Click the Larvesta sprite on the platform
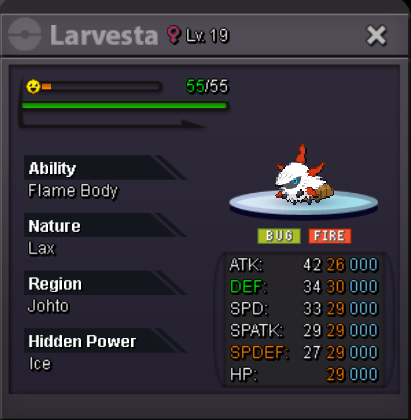411x420 pixels. pyautogui.click(x=303, y=176)
